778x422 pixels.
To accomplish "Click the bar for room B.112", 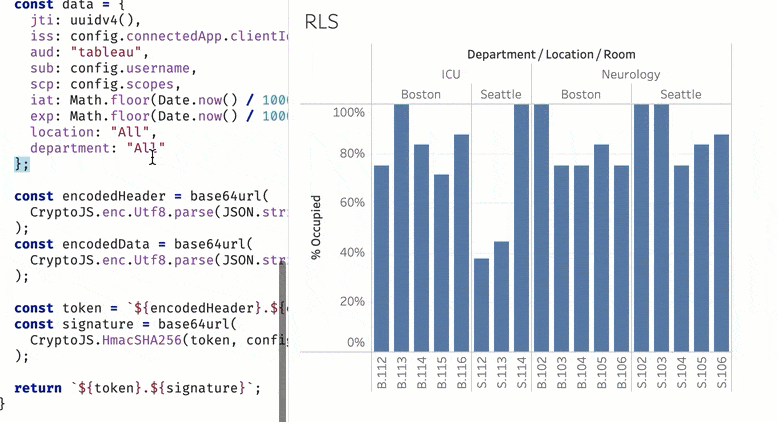I will point(381,258).
